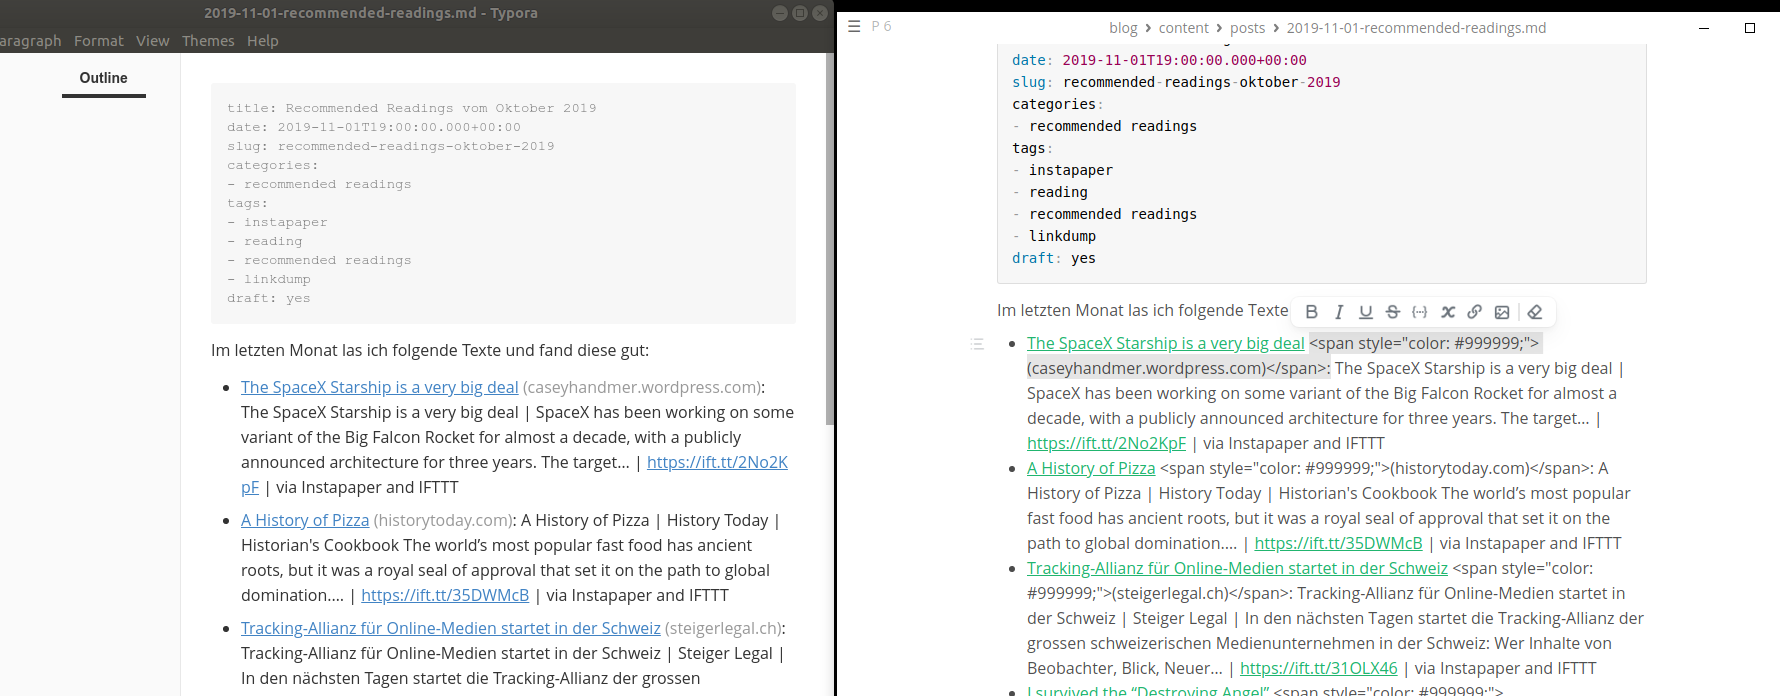Viewport: 1780px width, 696px height.
Task: Click 'I survived the Destroying Angel' link
Action: point(1148,691)
